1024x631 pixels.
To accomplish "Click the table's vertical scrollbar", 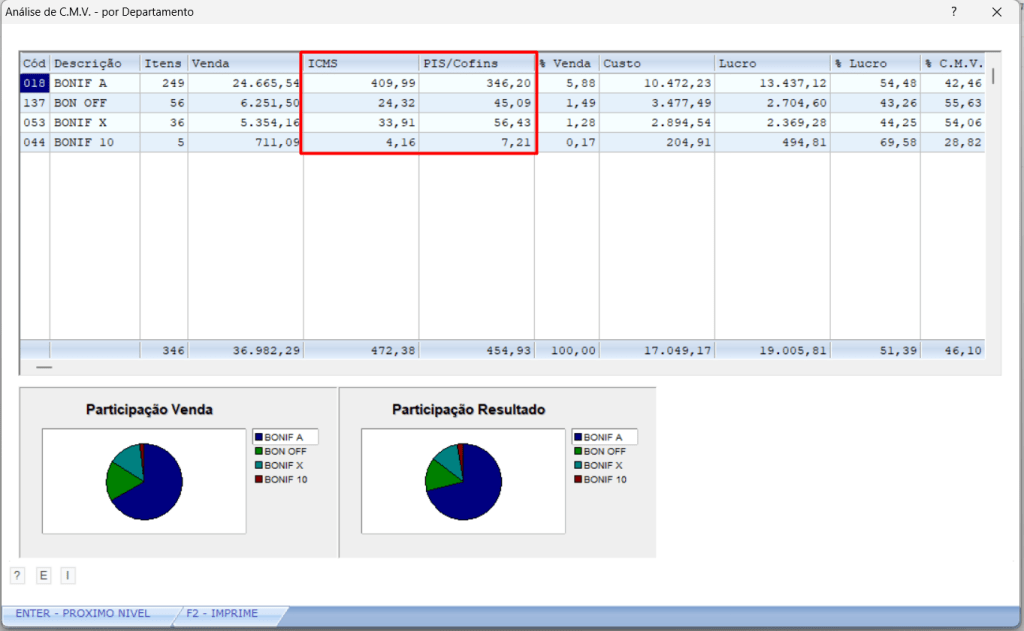I will (993, 76).
